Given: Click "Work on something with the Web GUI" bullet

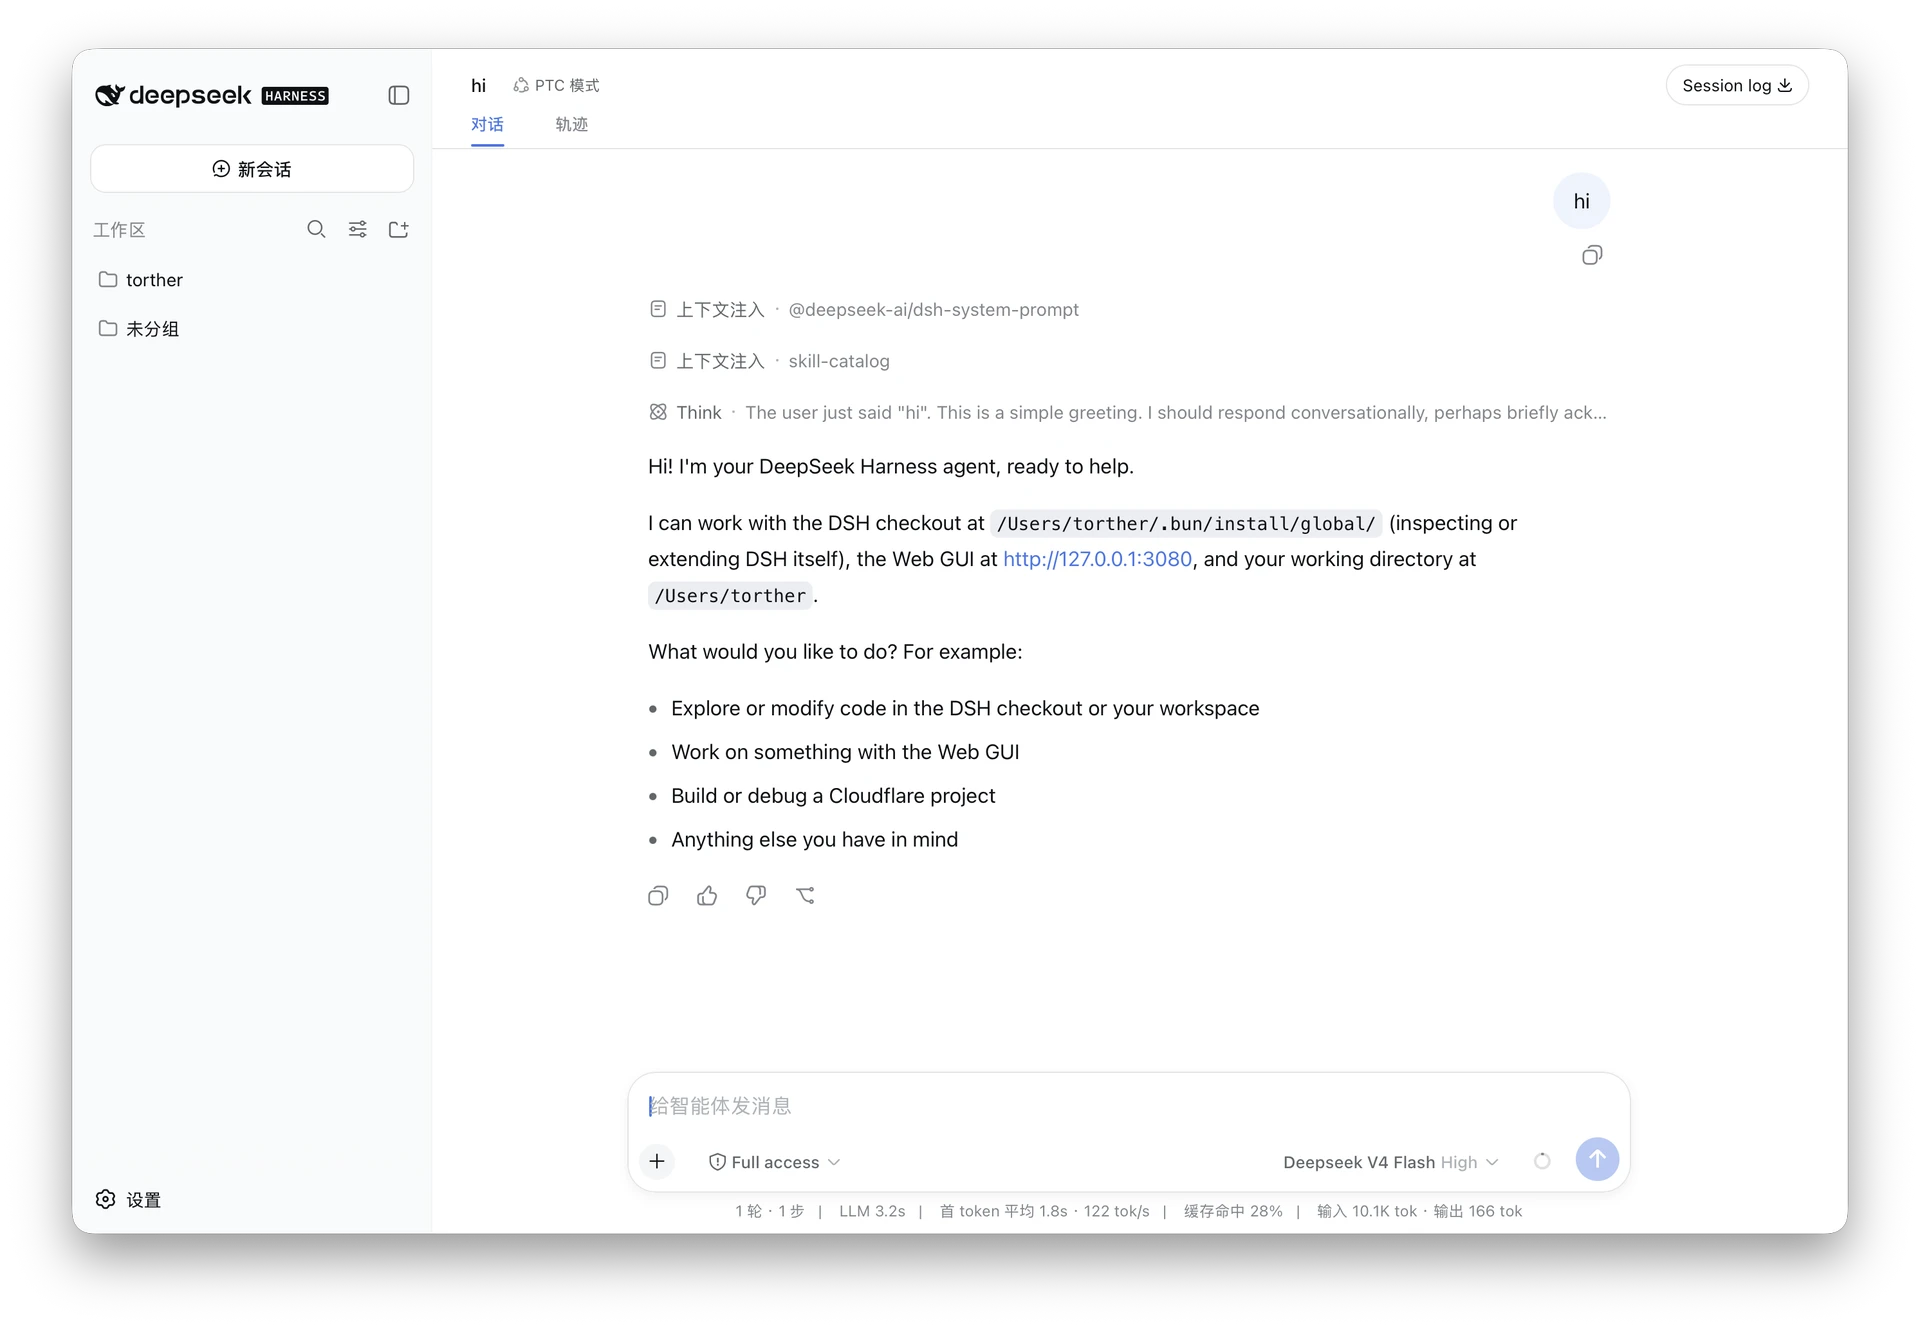Looking at the screenshot, I should click(x=845, y=751).
